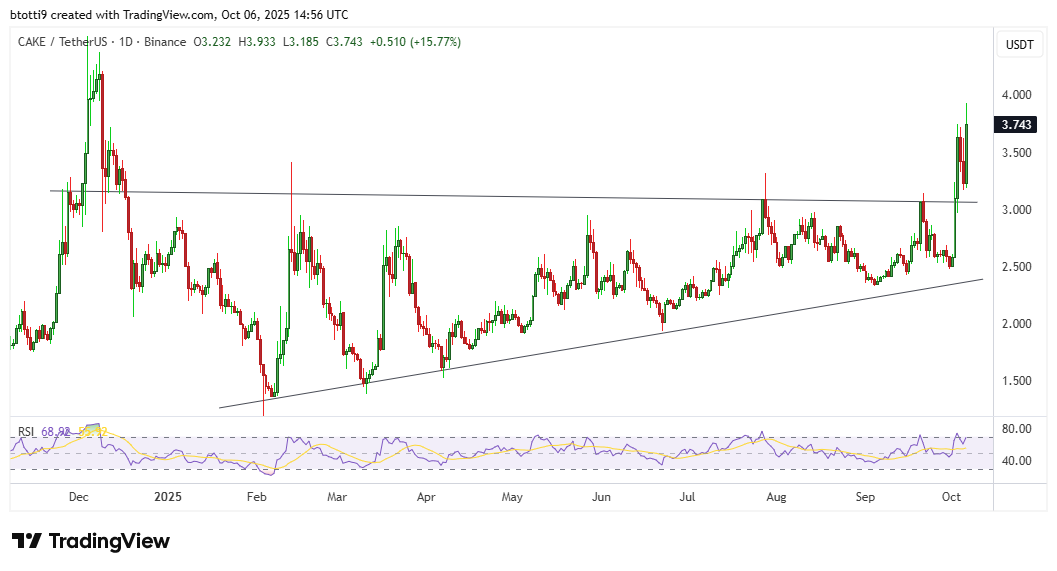This screenshot has width=1057, height=571.
Task: Click the May label on time axis
Action: [x=512, y=496]
